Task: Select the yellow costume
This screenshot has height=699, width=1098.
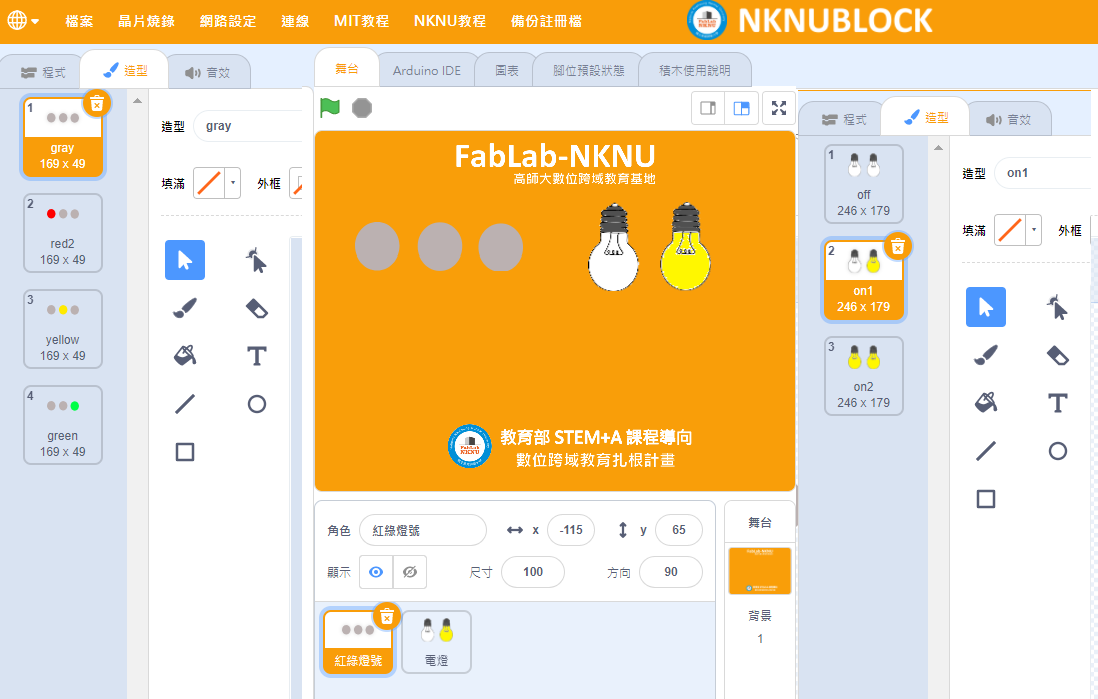Action: click(63, 329)
